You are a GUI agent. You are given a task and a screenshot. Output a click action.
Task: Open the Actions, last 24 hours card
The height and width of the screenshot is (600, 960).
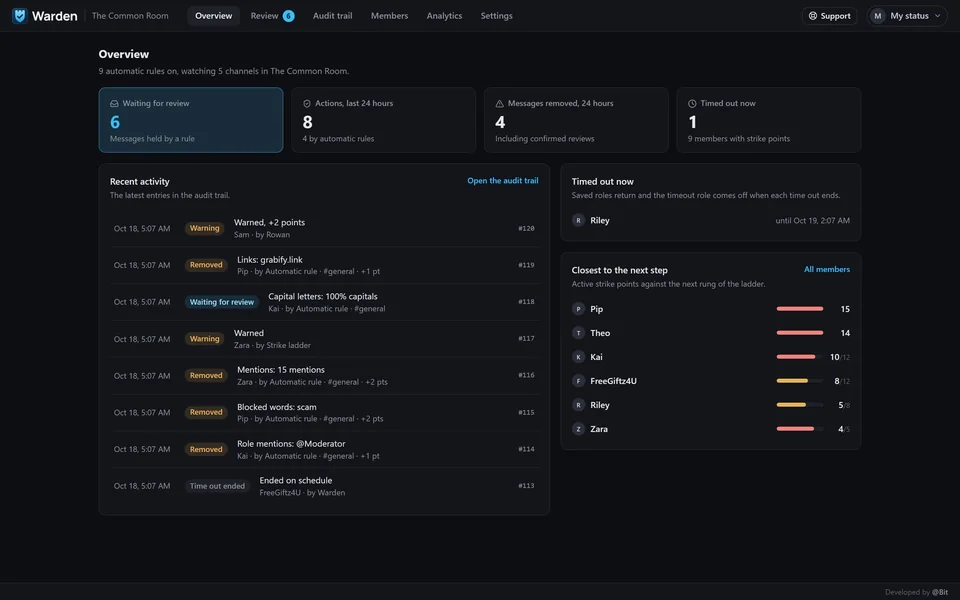click(383, 120)
